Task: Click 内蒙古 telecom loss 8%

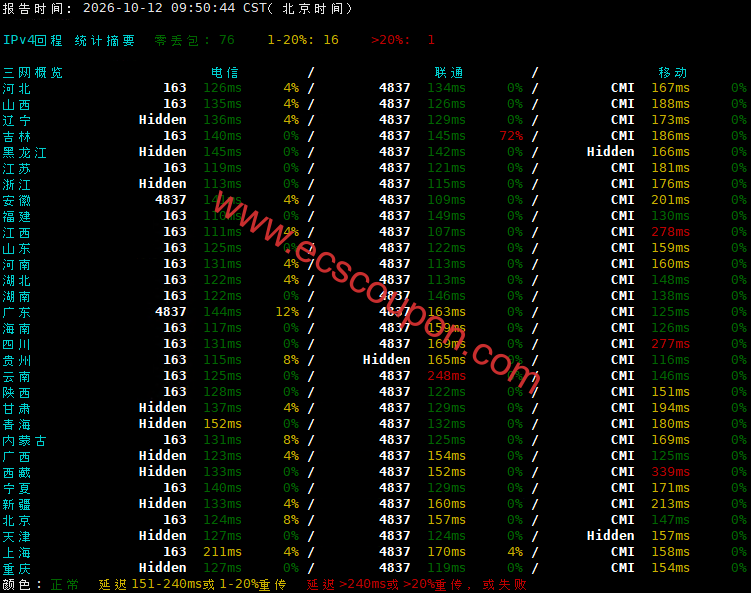Action: click(x=291, y=440)
